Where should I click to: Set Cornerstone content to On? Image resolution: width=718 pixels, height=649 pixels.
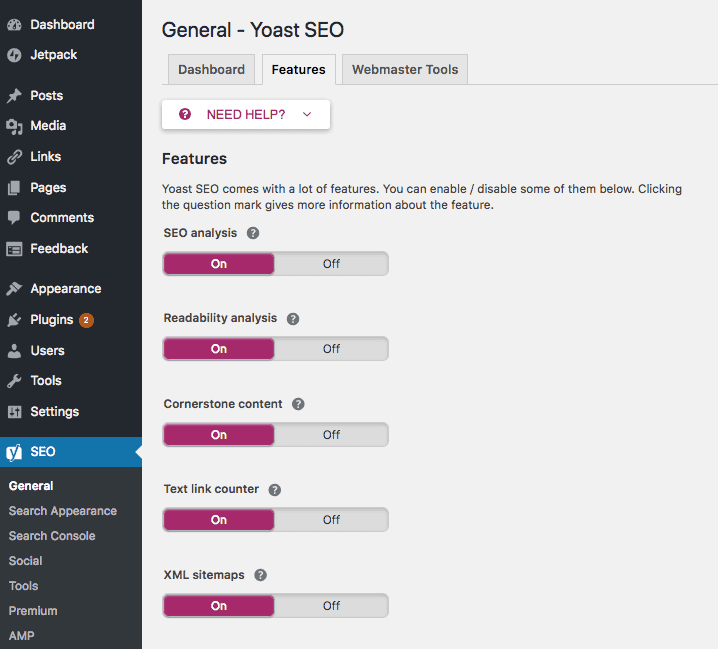[219, 435]
